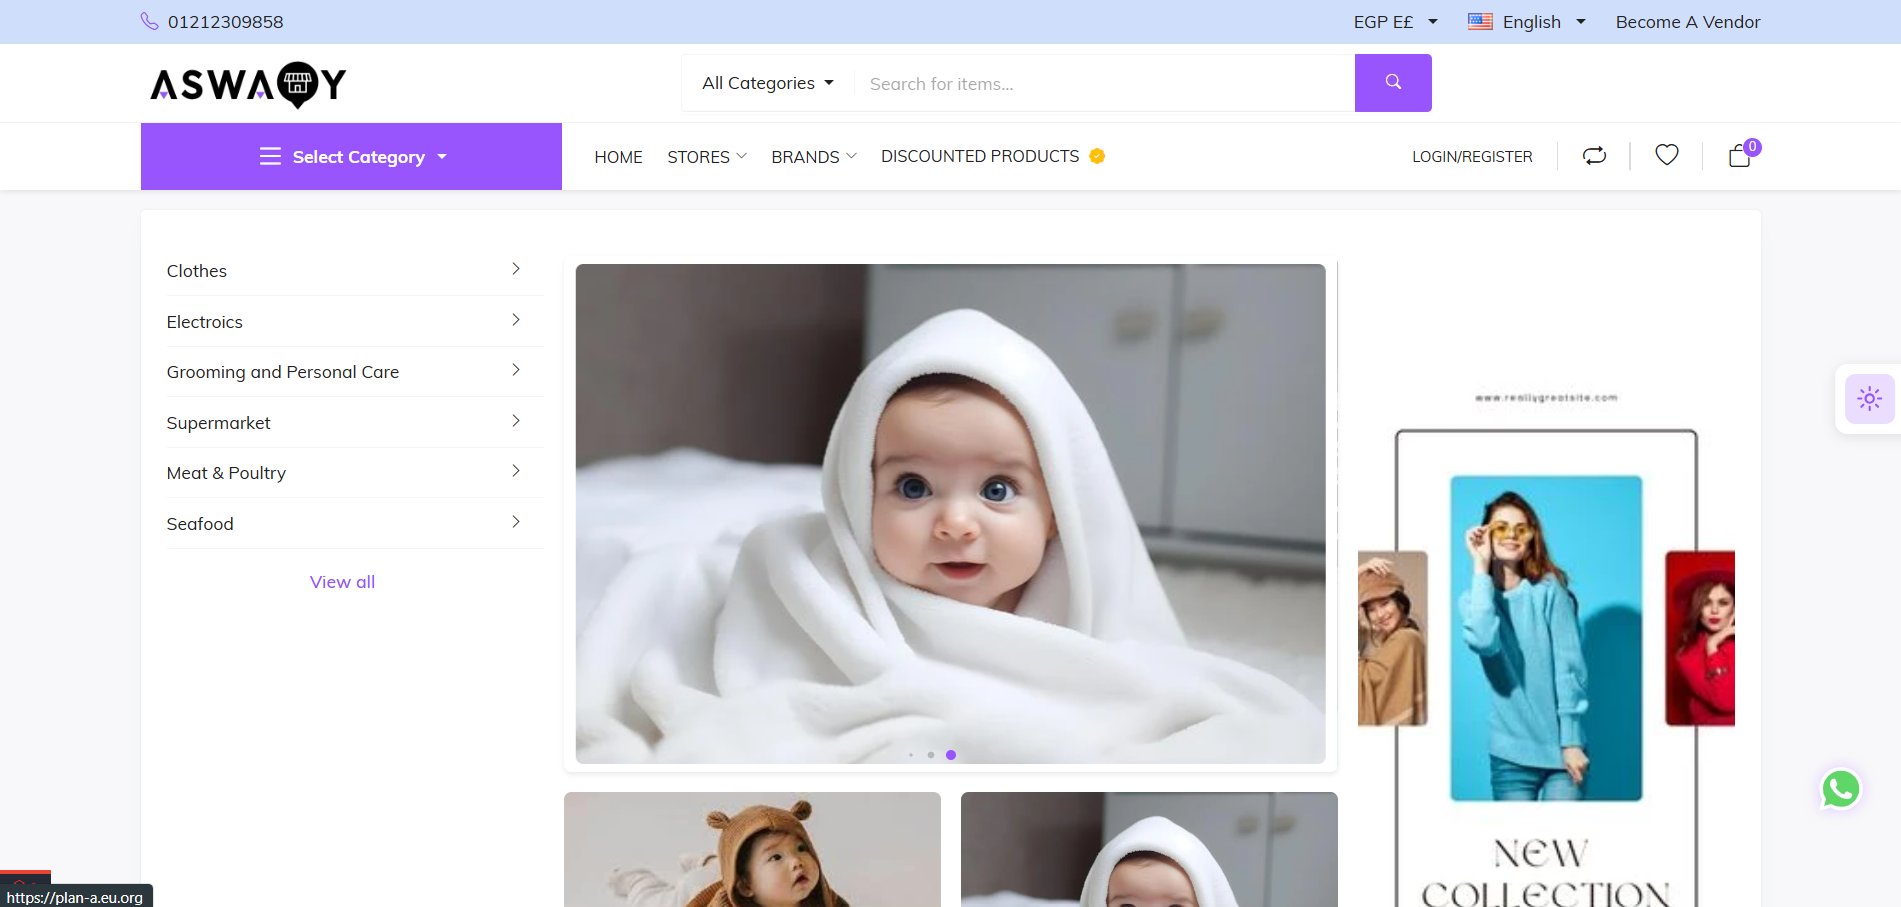Open the wishlist heart icon
The image size is (1901, 907).
coord(1666,155)
